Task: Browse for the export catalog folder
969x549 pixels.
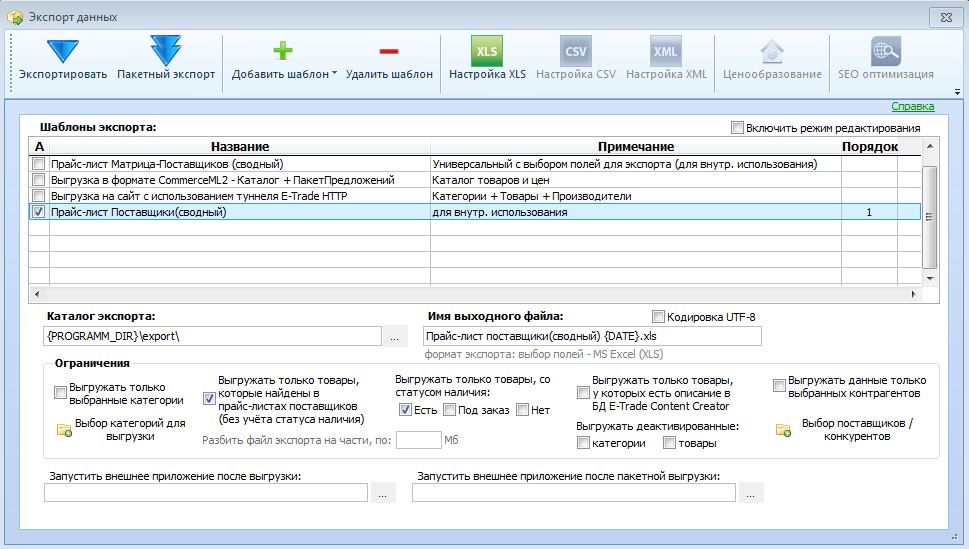Action: (x=394, y=337)
